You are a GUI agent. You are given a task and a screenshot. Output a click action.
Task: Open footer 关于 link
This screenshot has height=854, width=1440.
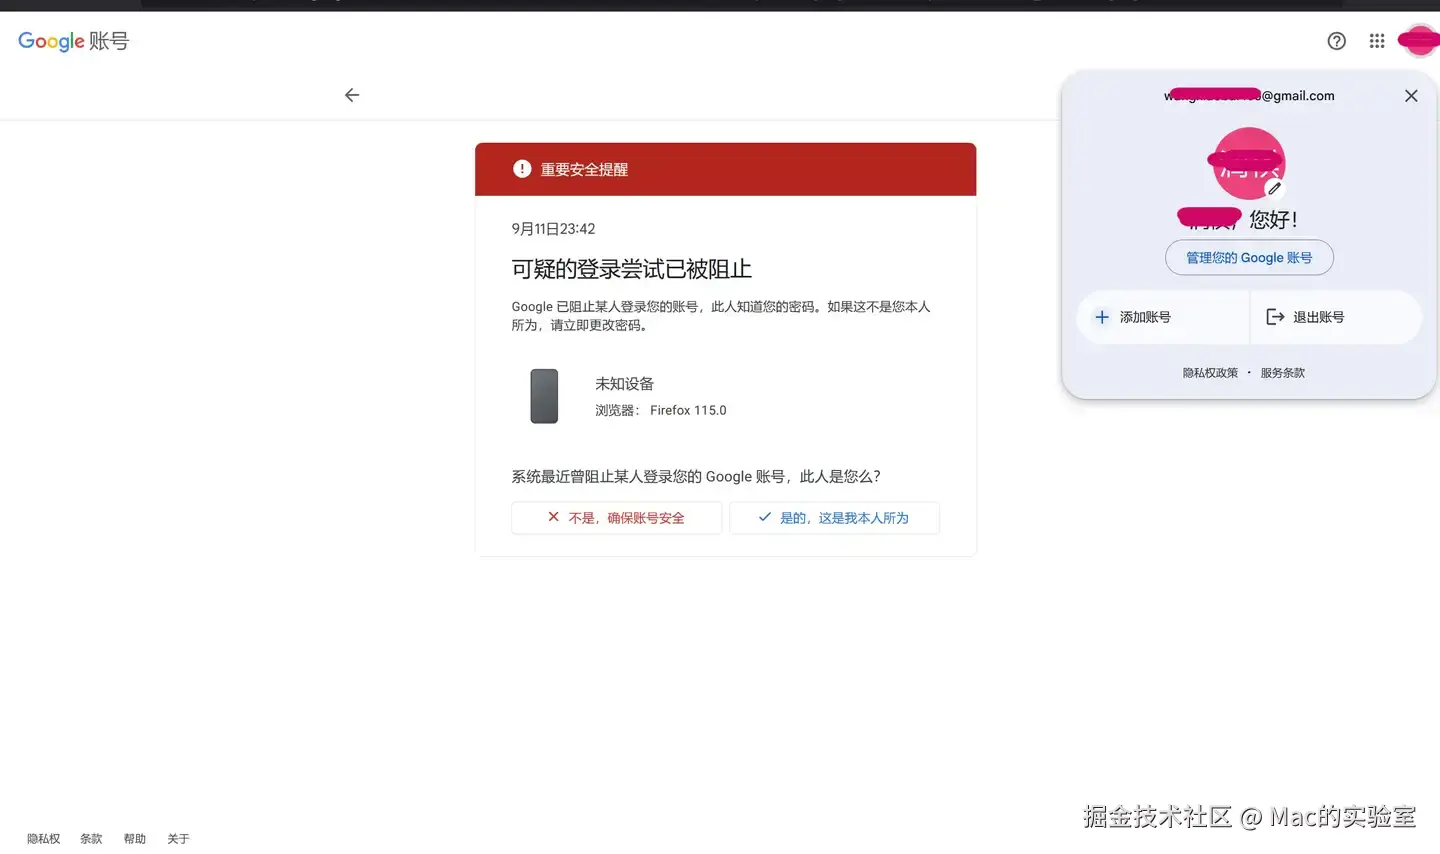(x=178, y=839)
